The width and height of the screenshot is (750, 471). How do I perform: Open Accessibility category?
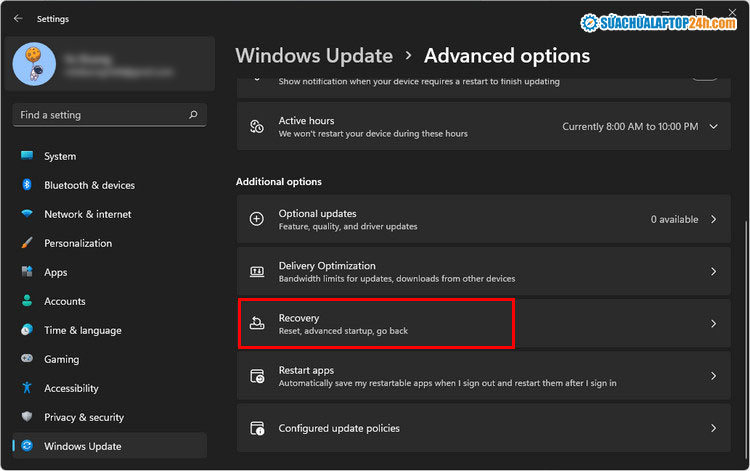coord(110,388)
